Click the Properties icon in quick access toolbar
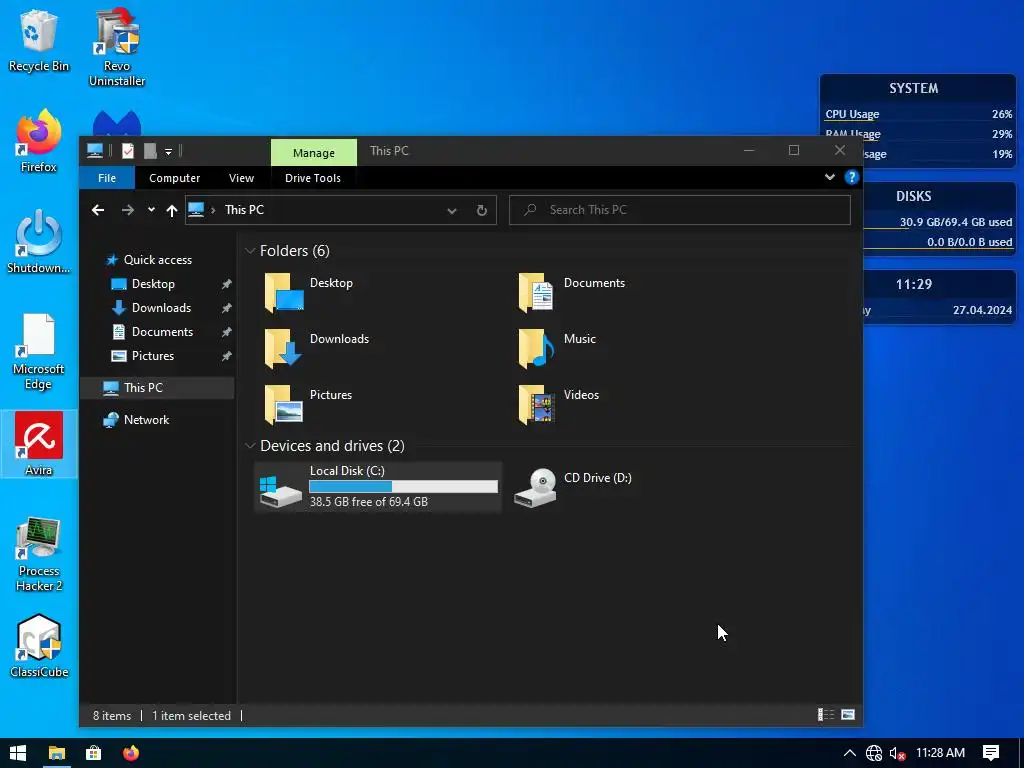This screenshot has width=1024, height=768. (x=128, y=151)
